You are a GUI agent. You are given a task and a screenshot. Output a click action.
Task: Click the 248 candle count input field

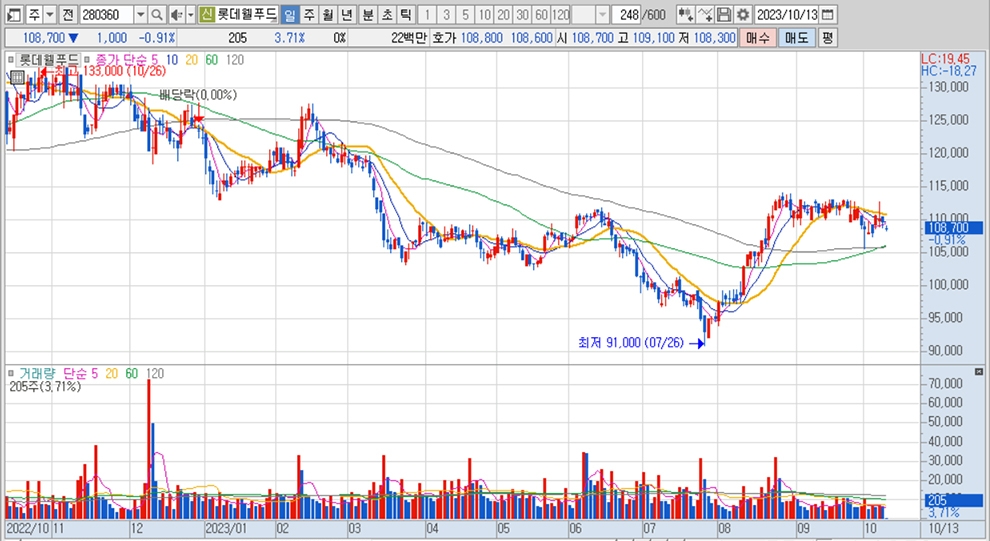pyautogui.click(x=628, y=15)
